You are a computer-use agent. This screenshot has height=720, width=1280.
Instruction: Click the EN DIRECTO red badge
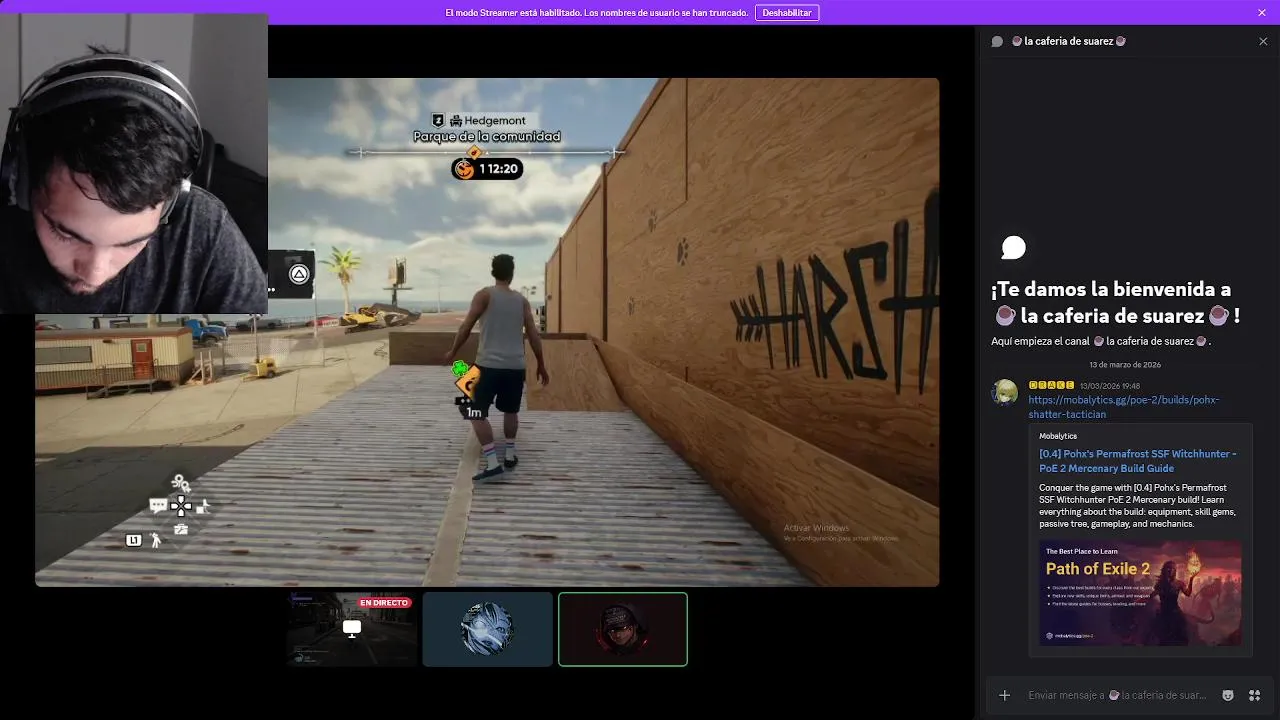[385, 603]
